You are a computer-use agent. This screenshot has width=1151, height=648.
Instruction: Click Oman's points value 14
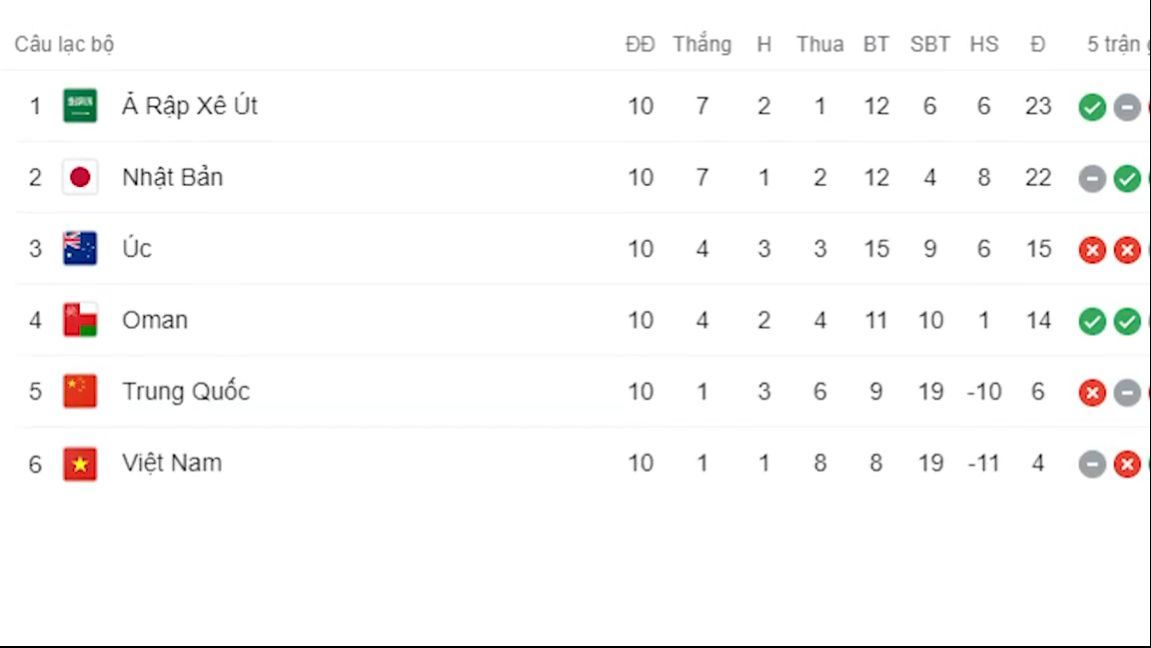pos(1038,320)
